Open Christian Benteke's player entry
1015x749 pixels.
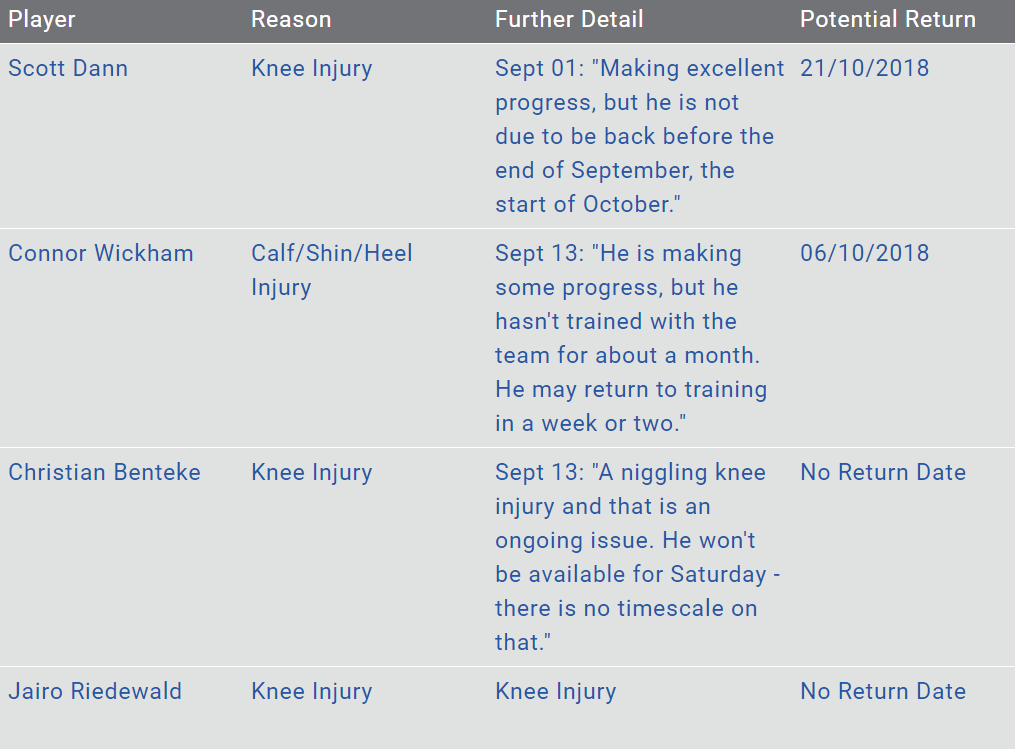pyautogui.click(x=104, y=472)
